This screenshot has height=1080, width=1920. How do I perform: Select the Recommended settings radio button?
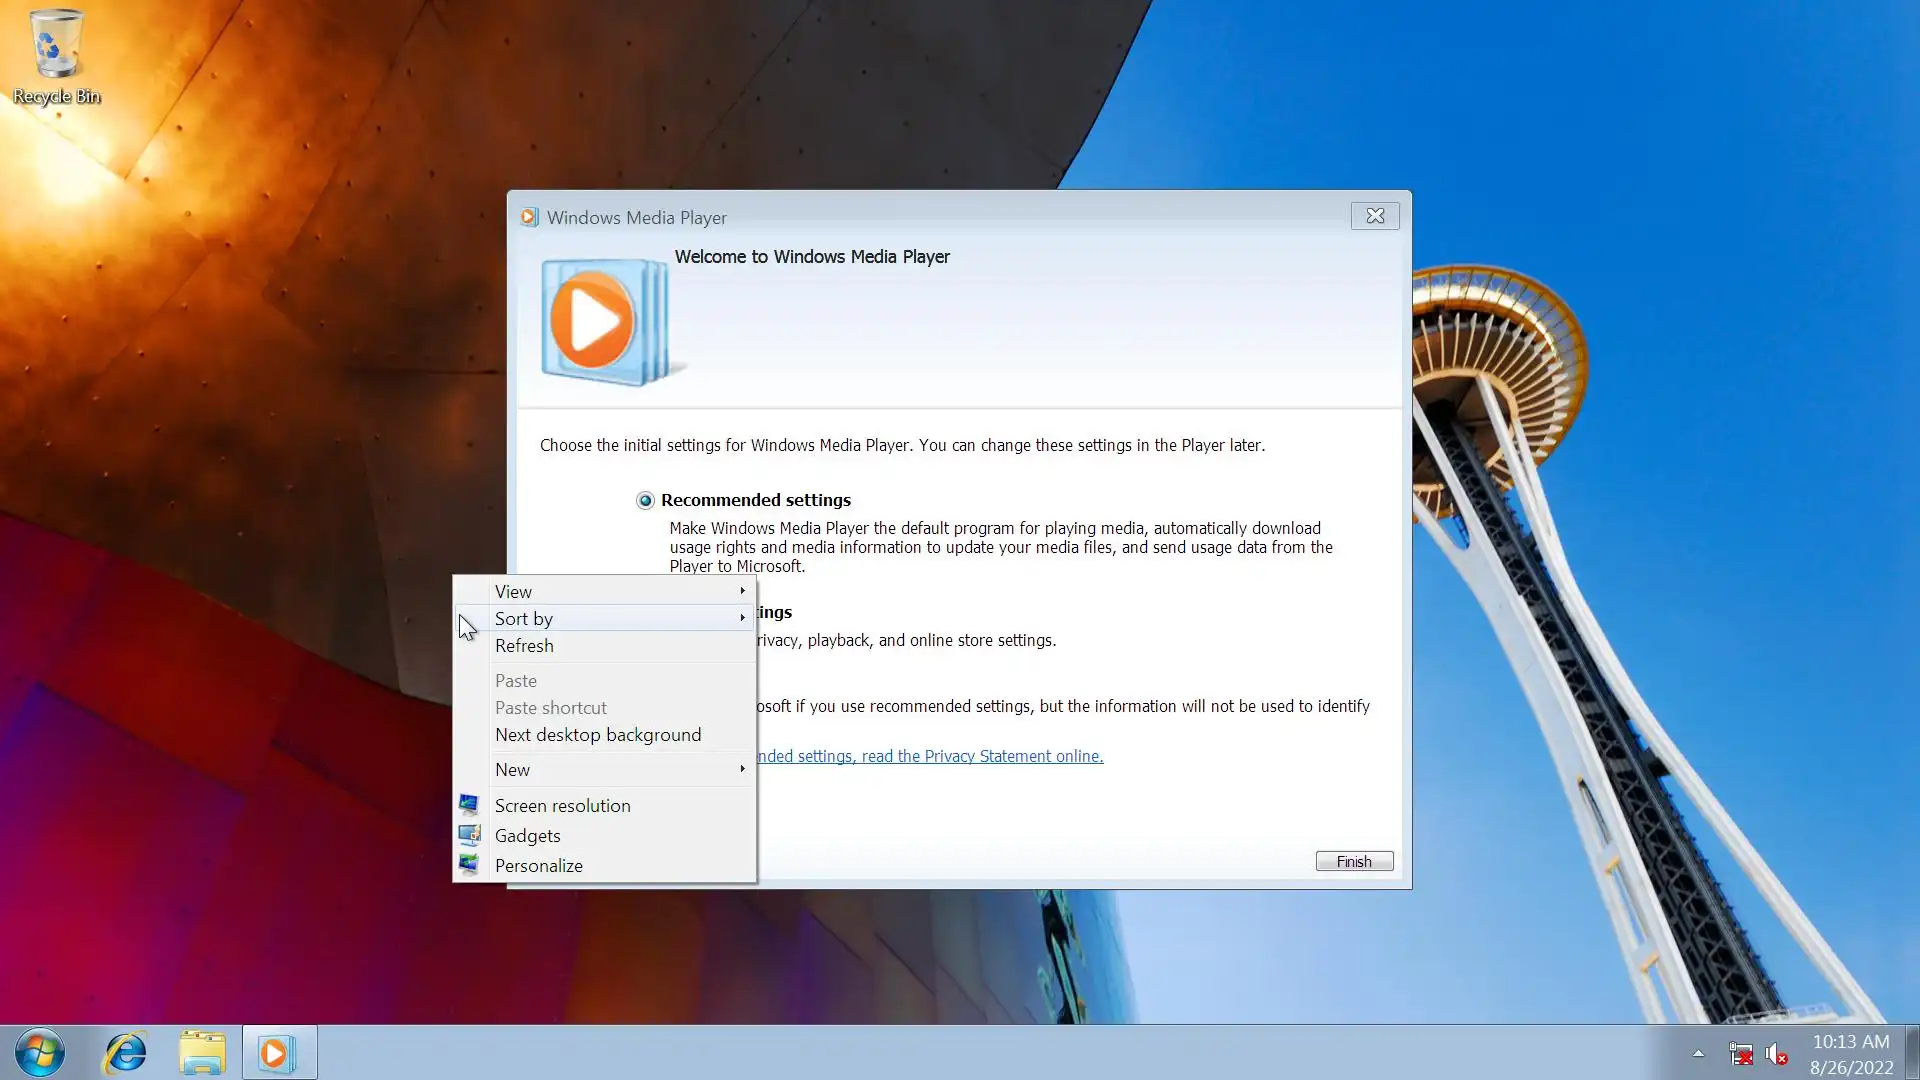coord(645,501)
